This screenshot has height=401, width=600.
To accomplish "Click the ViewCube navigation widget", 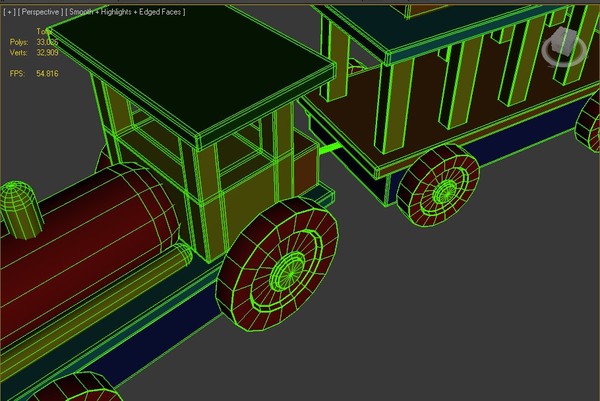I will [564, 47].
